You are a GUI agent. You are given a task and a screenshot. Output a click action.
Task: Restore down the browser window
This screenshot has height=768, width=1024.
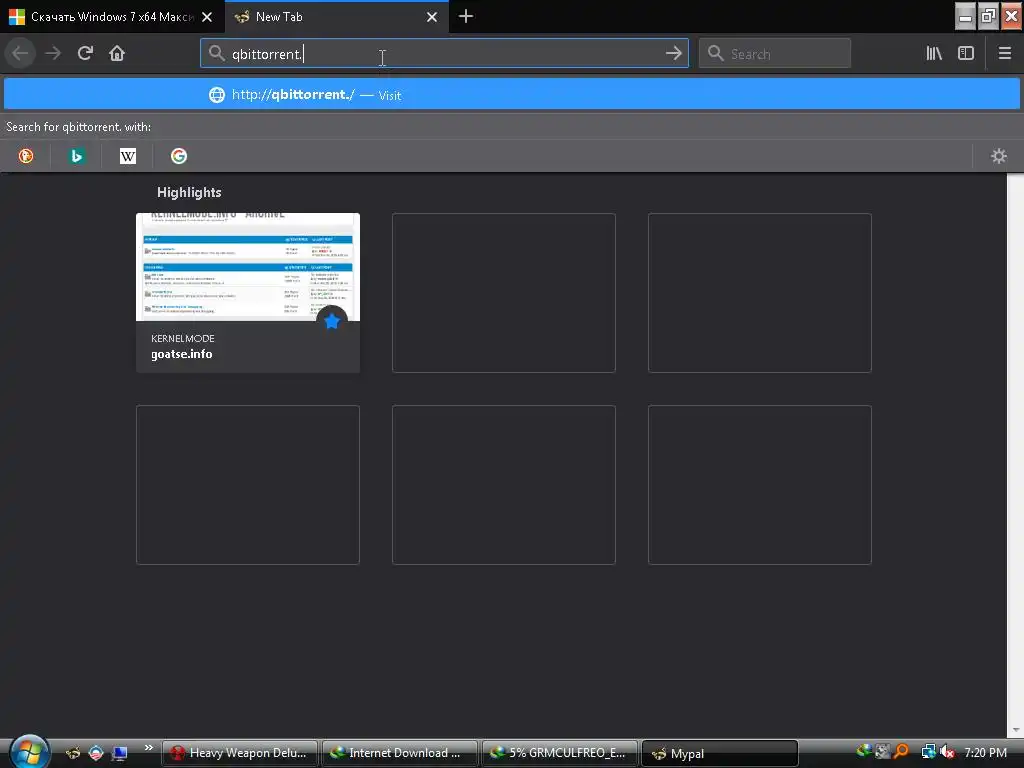pyautogui.click(x=989, y=16)
